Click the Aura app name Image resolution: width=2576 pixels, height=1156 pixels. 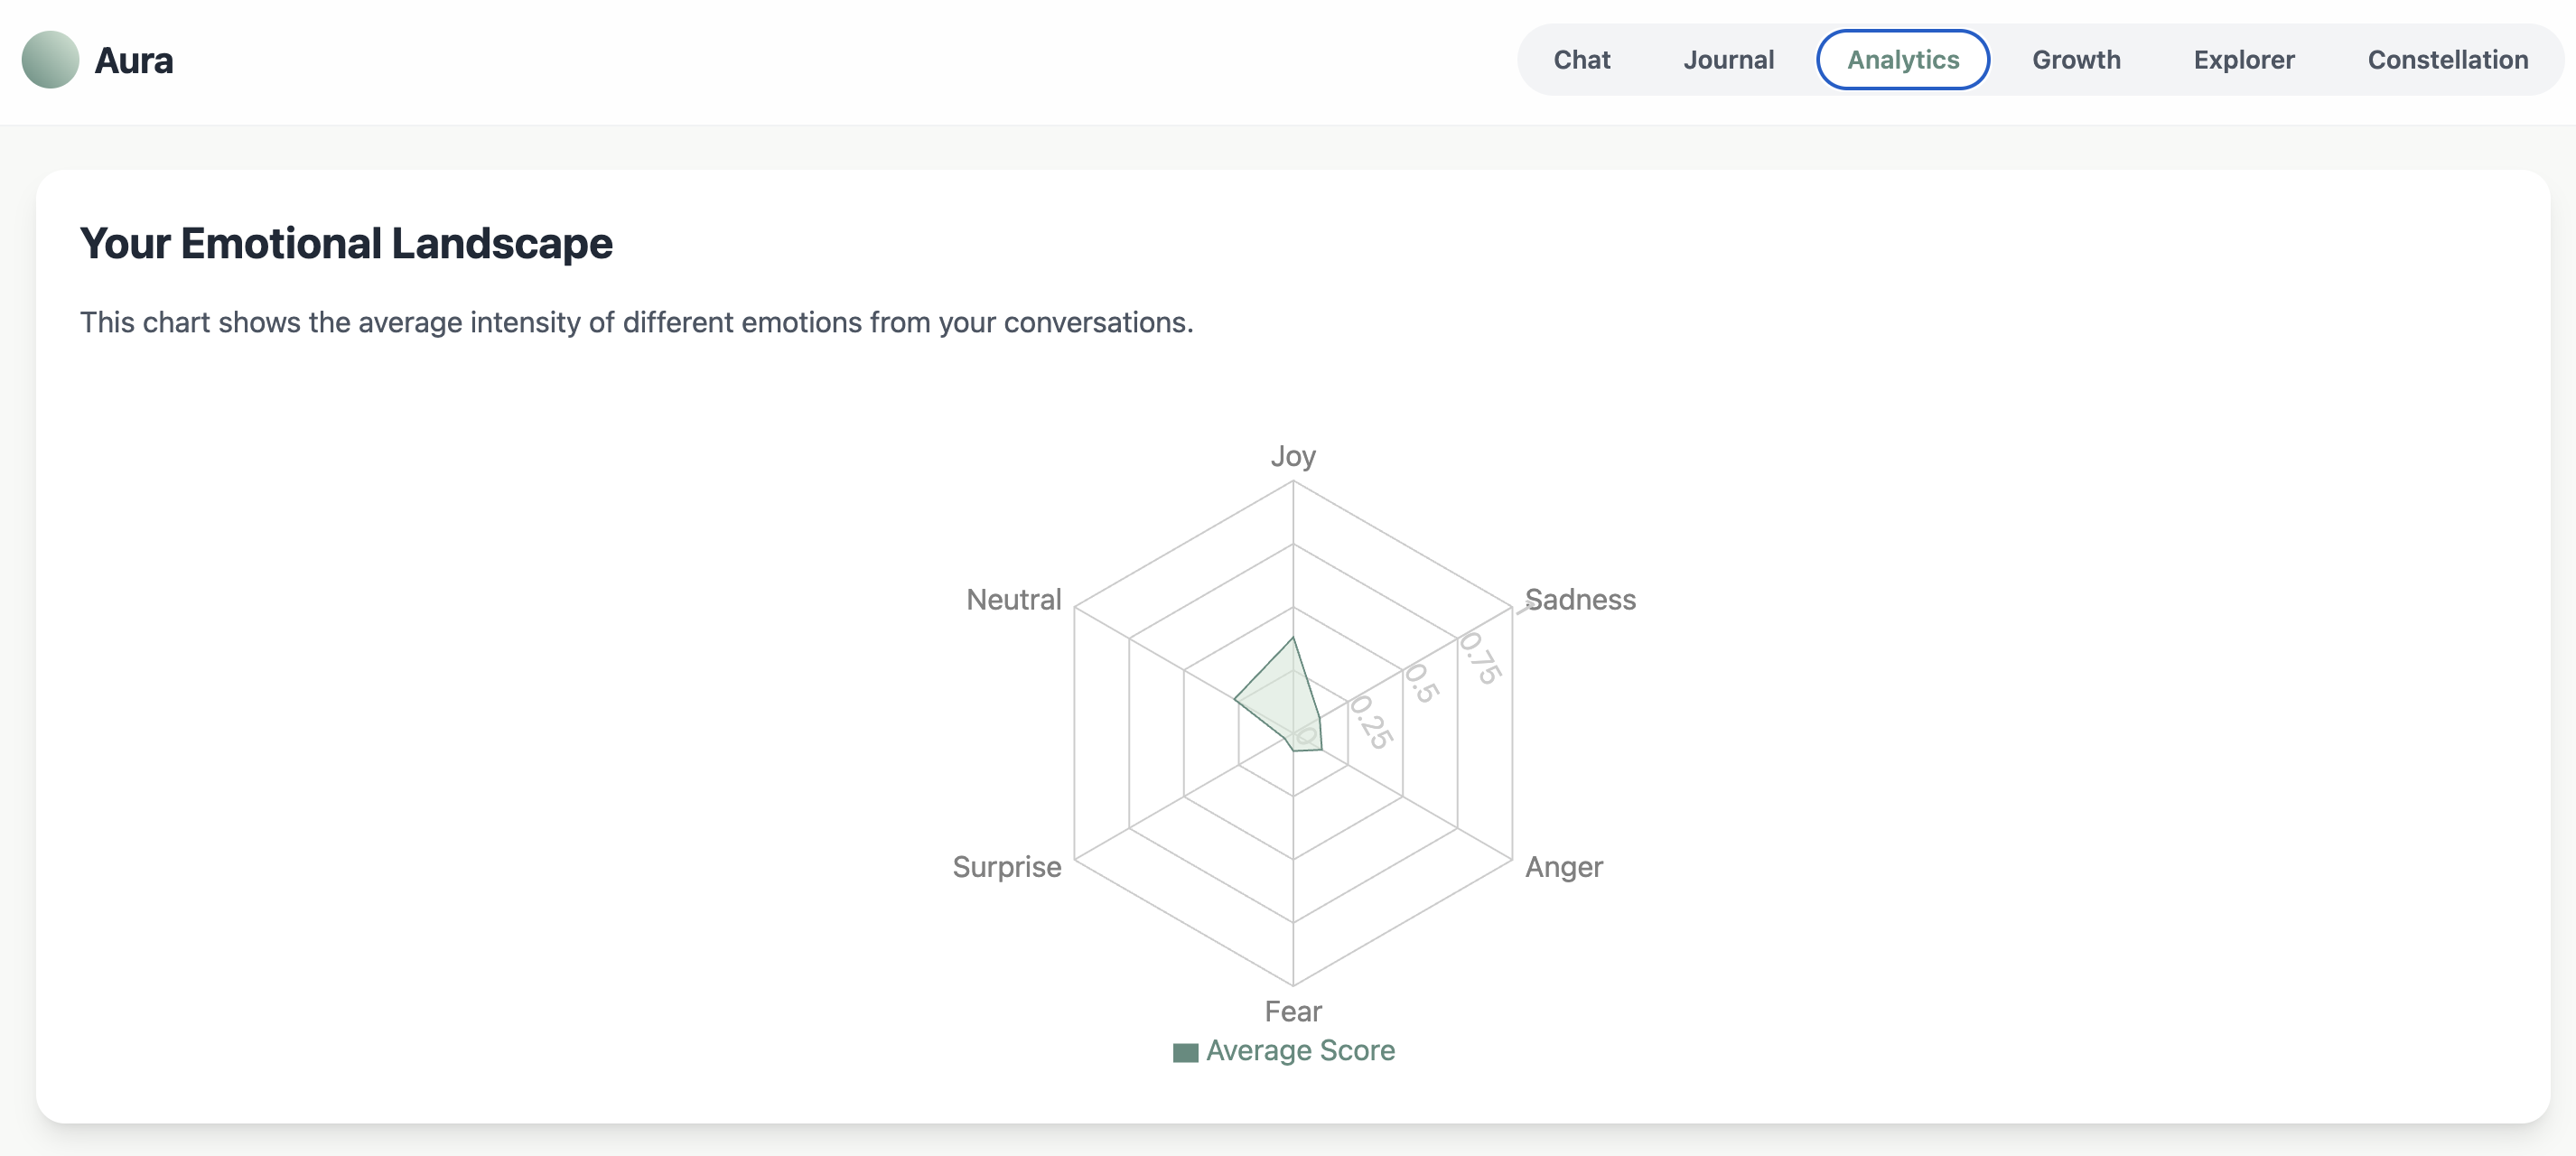pyautogui.click(x=134, y=61)
